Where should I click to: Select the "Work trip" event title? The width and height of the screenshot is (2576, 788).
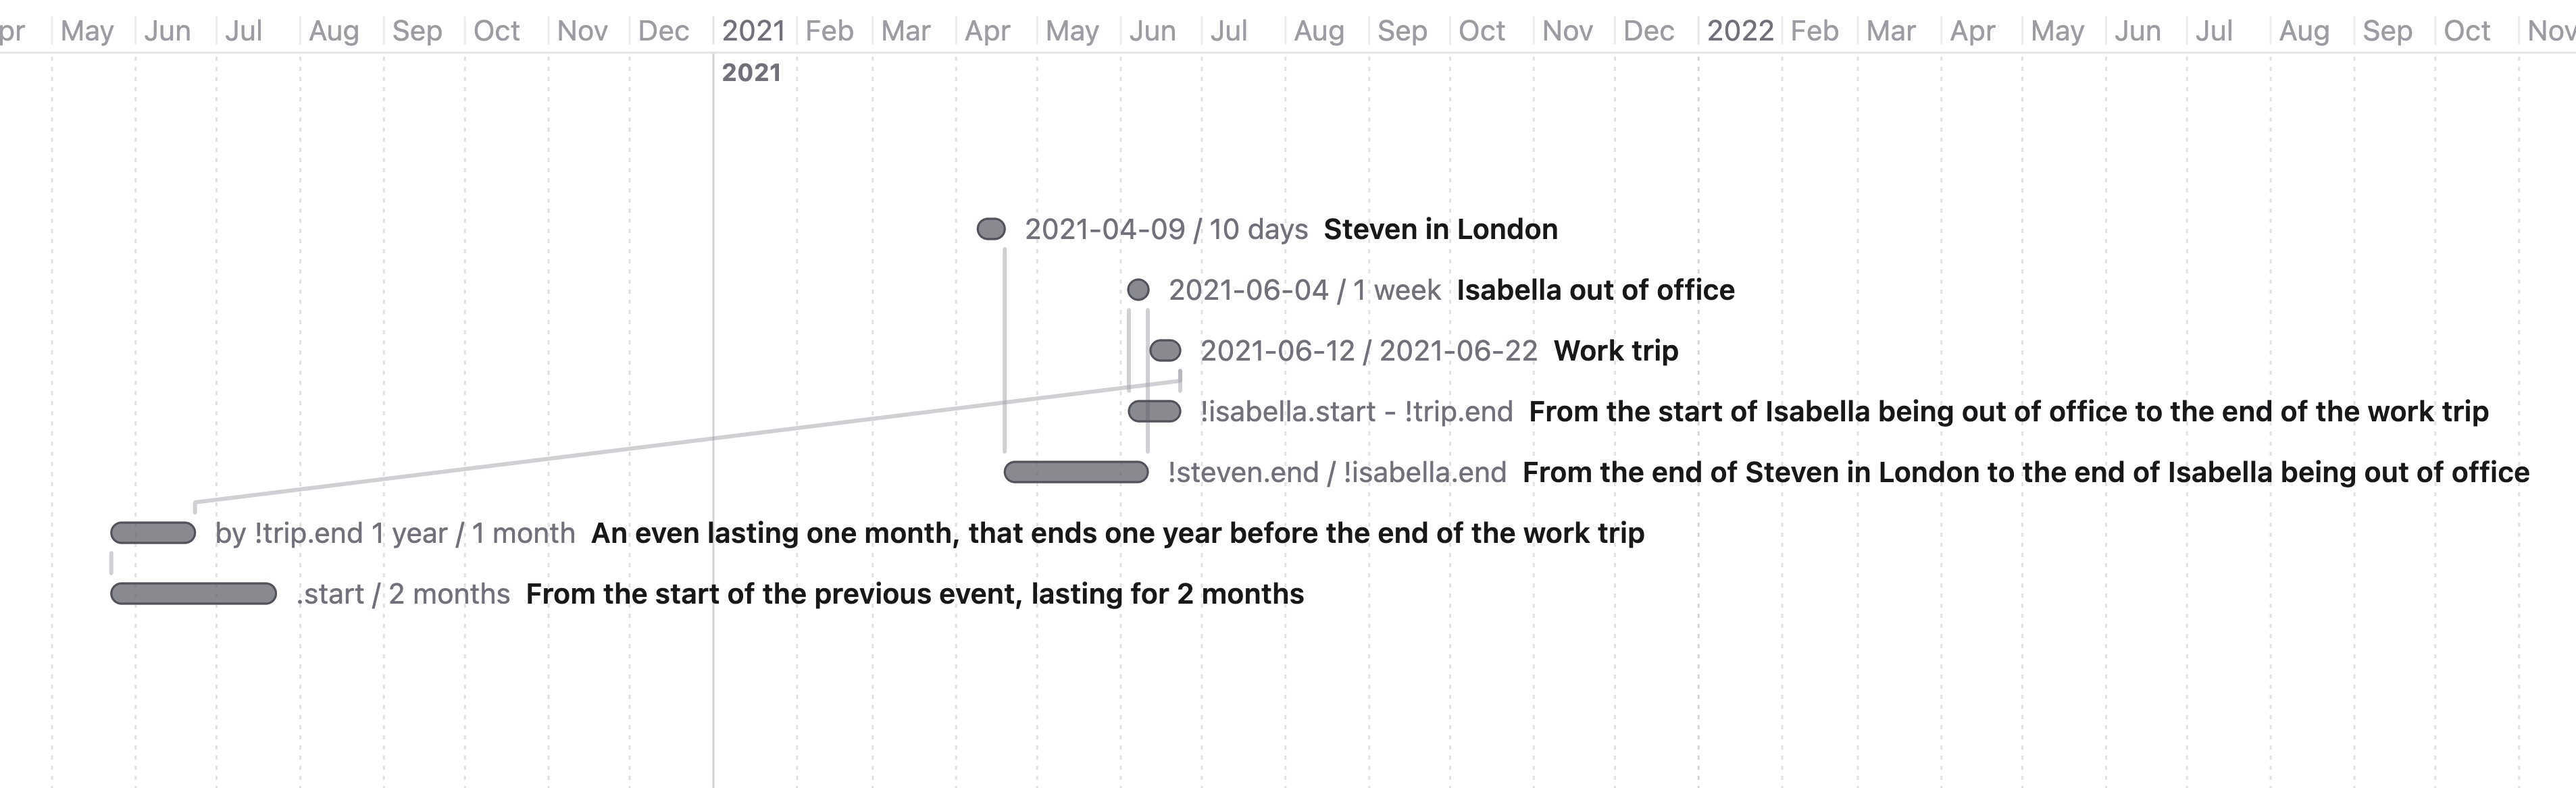click(x=1615, y=351)
